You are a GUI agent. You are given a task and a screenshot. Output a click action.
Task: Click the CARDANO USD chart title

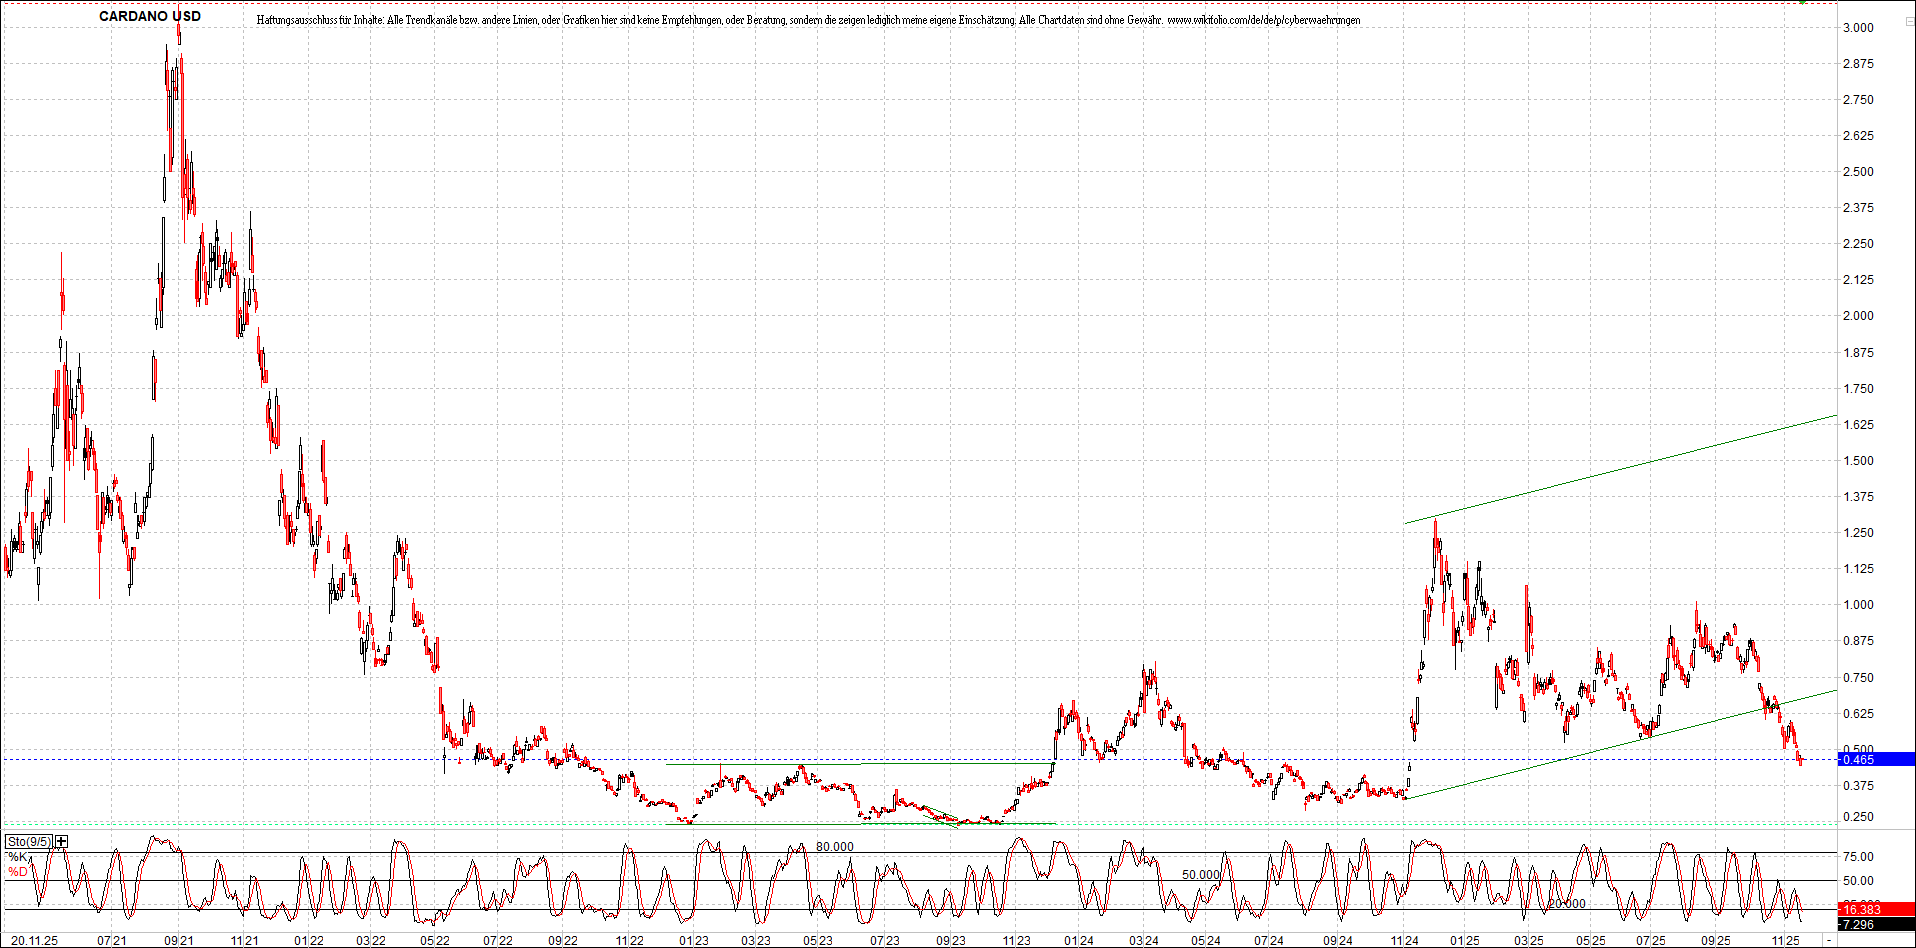click(151, 16)
